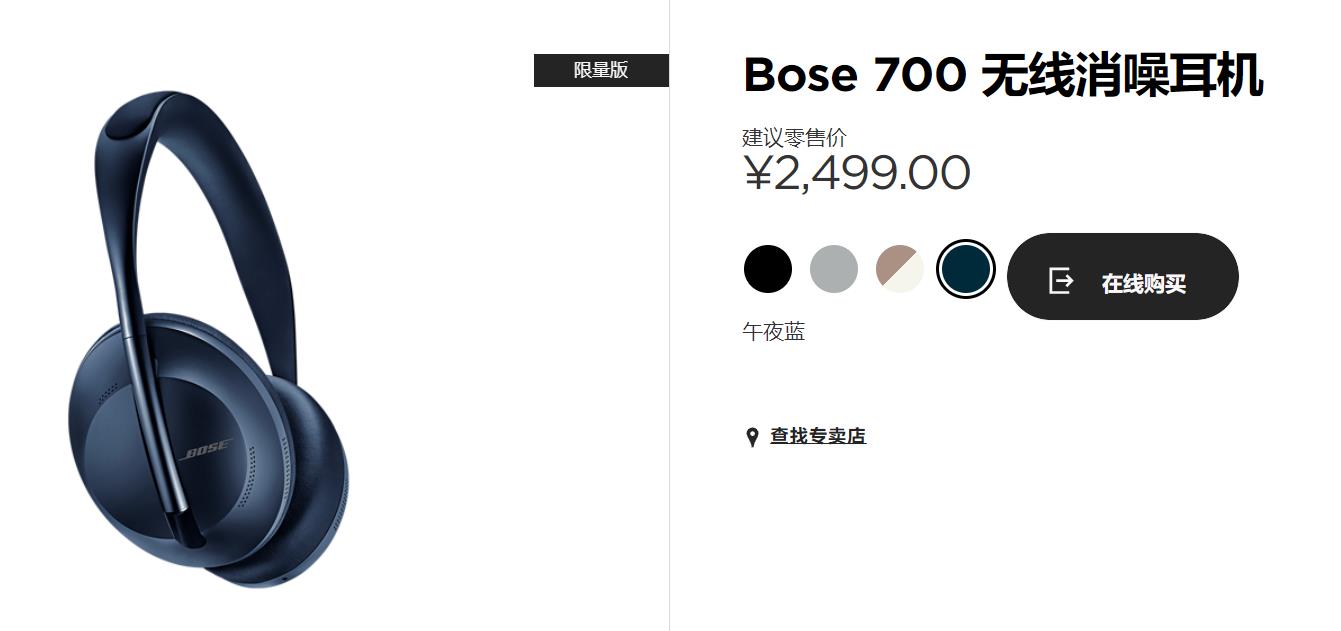Click the selected midnight blue swatch
Image resolution: width=1341 pixels, height=631 pixels.
pyautogui.click(x=966, y=269)
